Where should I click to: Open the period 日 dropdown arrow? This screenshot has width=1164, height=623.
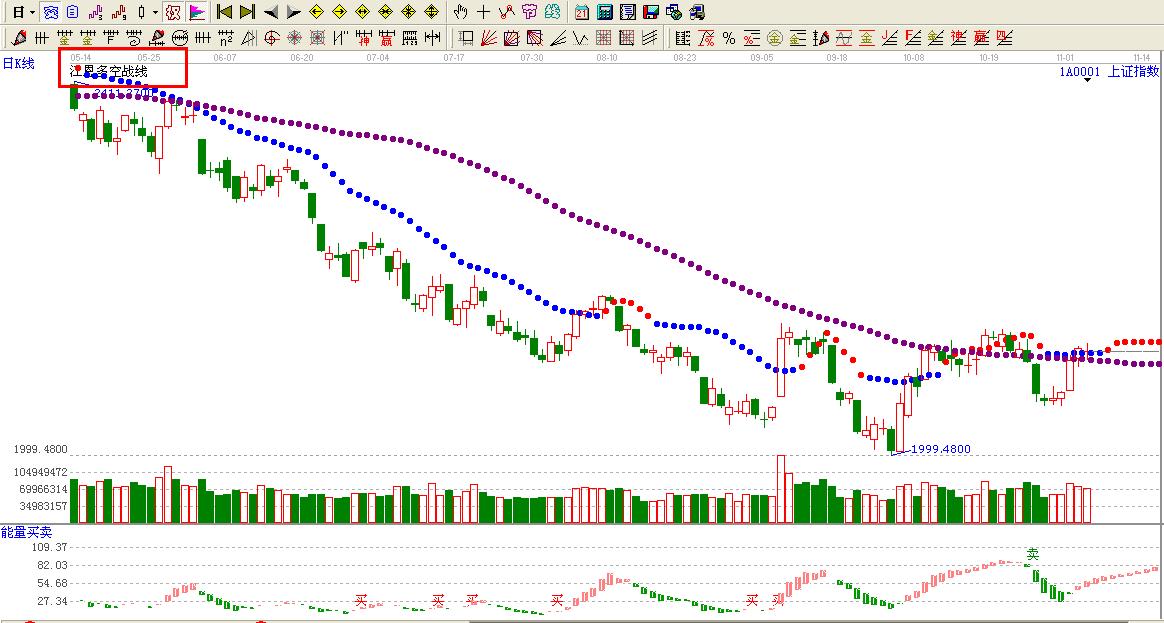pyautogui.click(x=32, y=13)
